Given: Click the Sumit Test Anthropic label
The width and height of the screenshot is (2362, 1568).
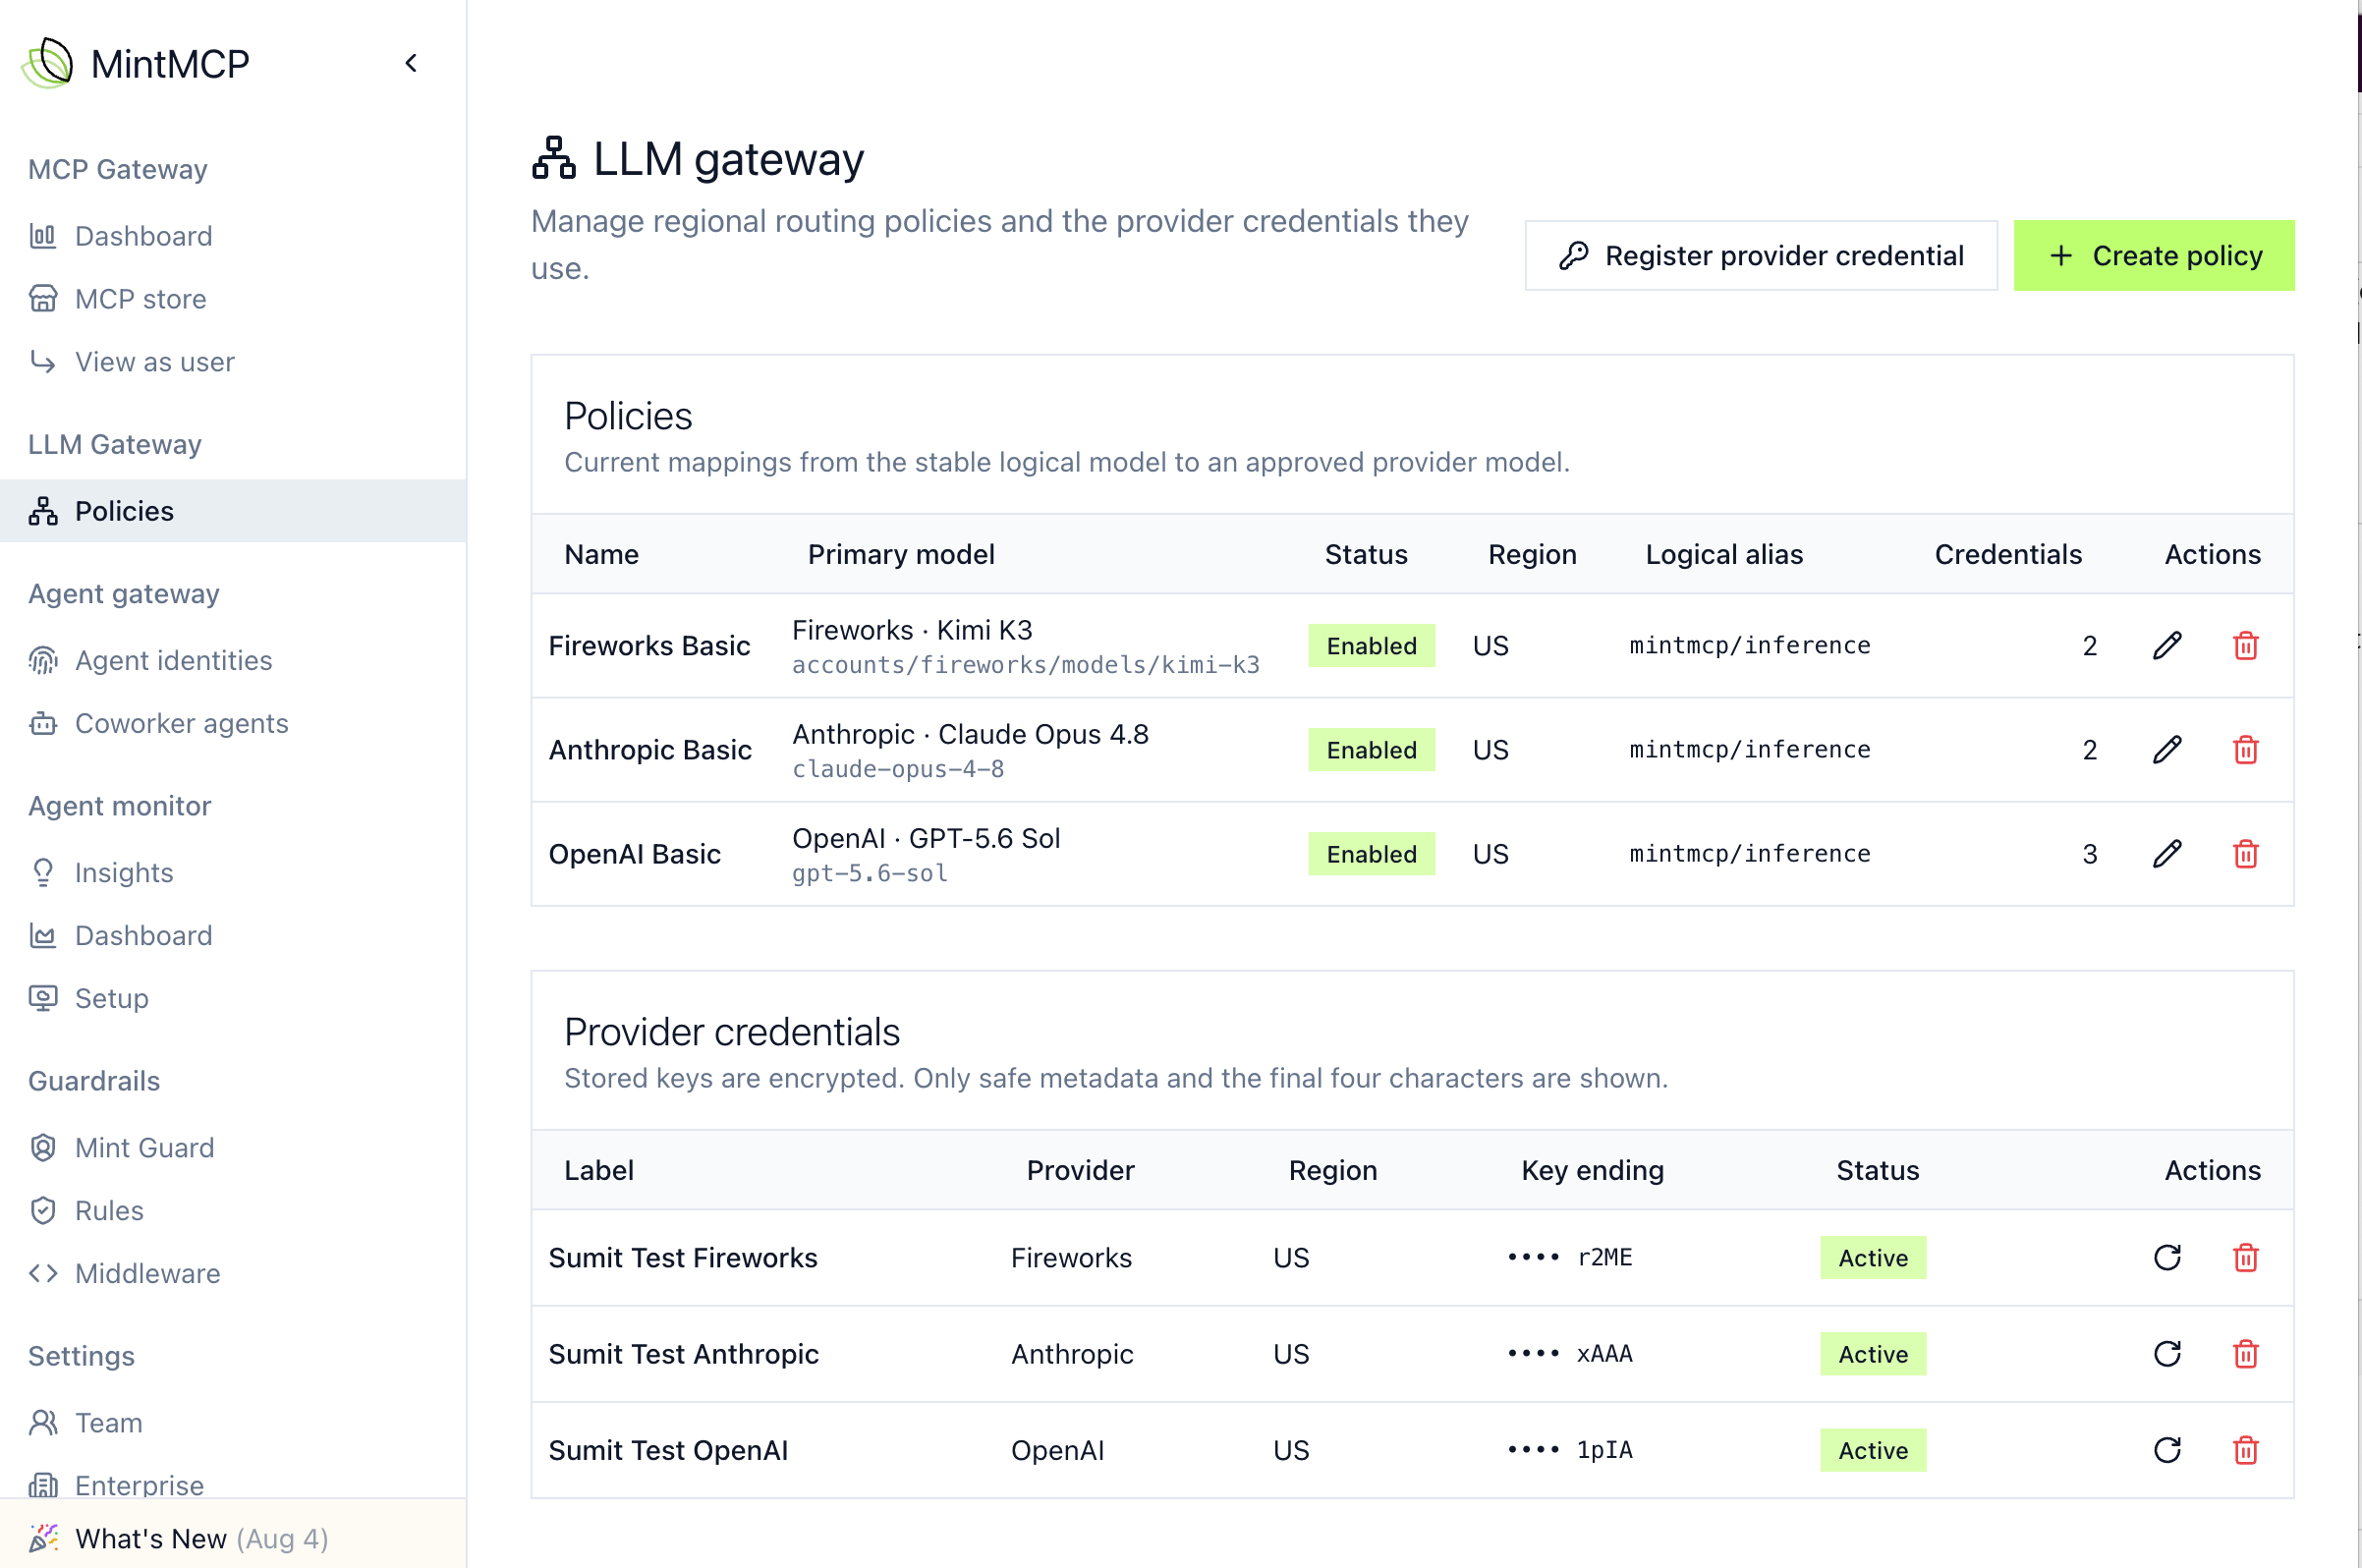Looking at the screenshot, I should 684,1354.
